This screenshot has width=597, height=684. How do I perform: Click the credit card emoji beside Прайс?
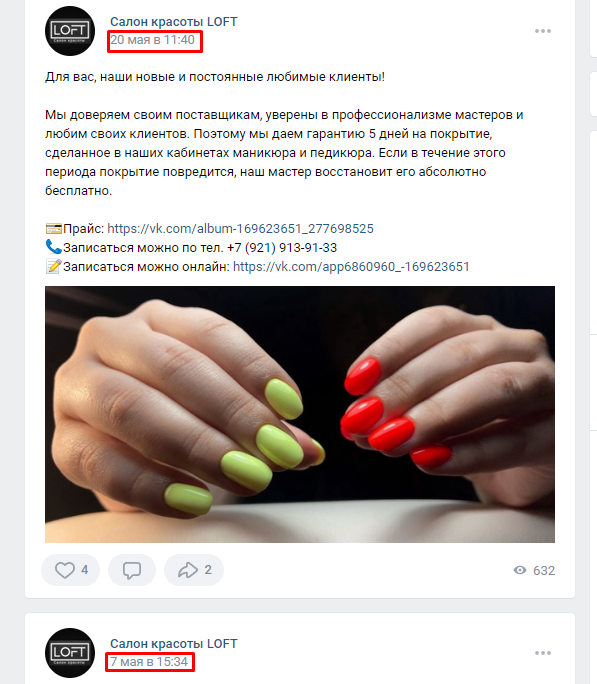54,229
